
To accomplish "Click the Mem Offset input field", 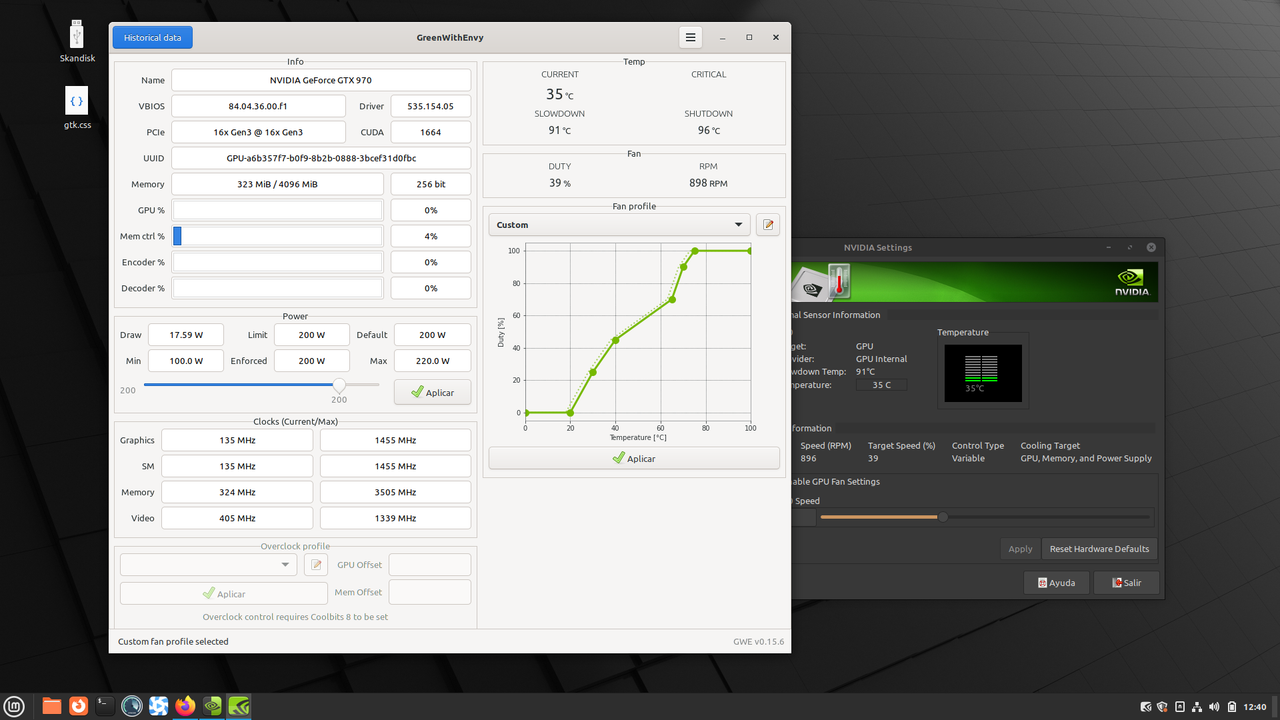I will click(x=430, y=592).
